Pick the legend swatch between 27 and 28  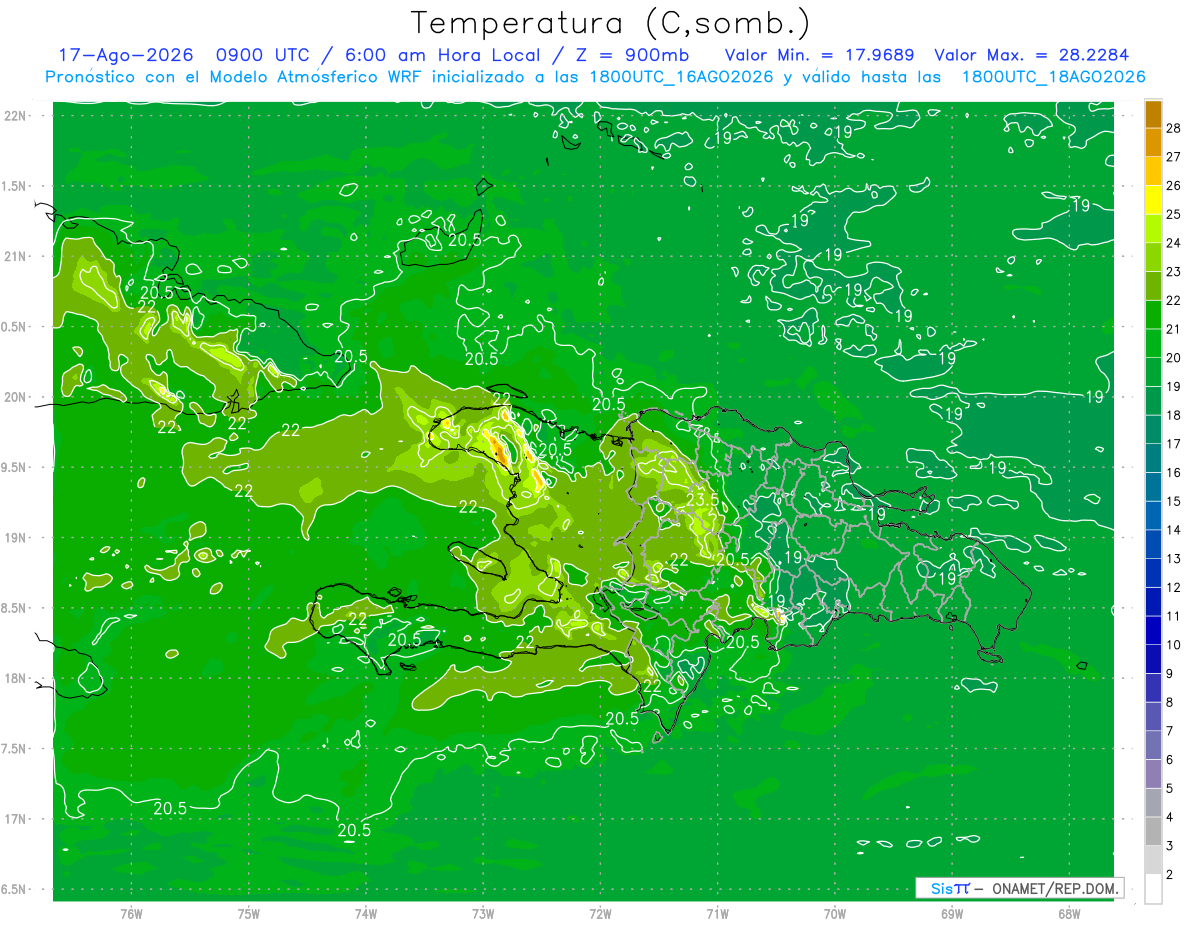1154,142
